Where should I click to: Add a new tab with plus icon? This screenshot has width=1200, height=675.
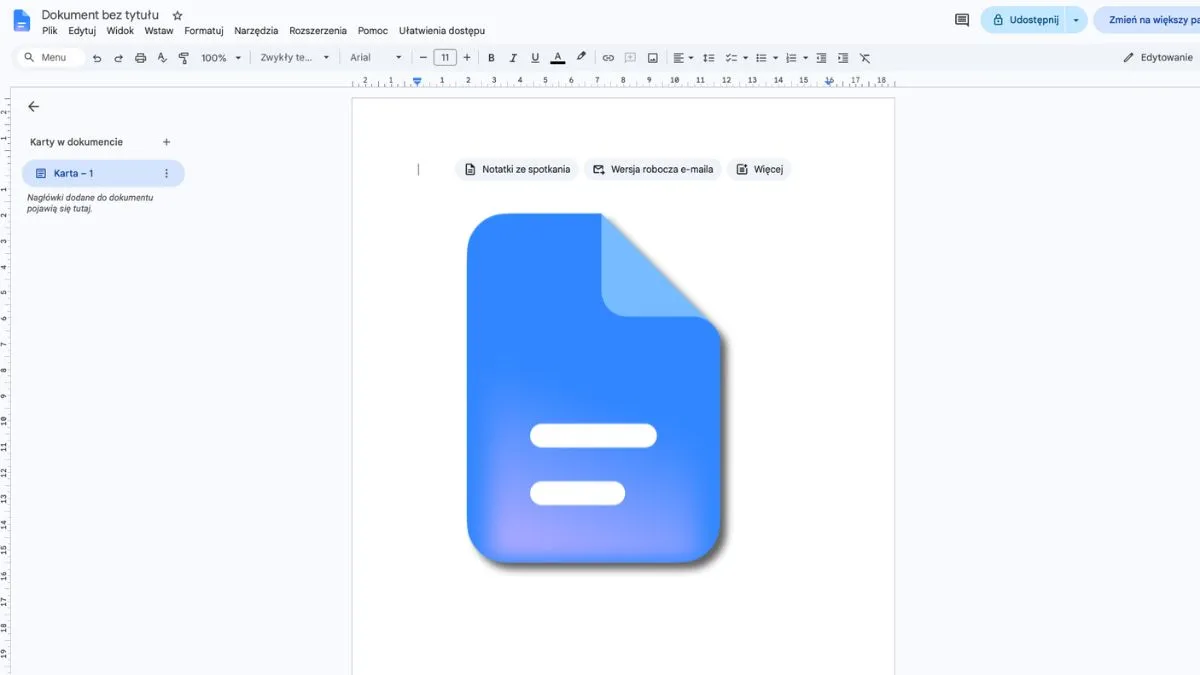(x=166, y=142)
